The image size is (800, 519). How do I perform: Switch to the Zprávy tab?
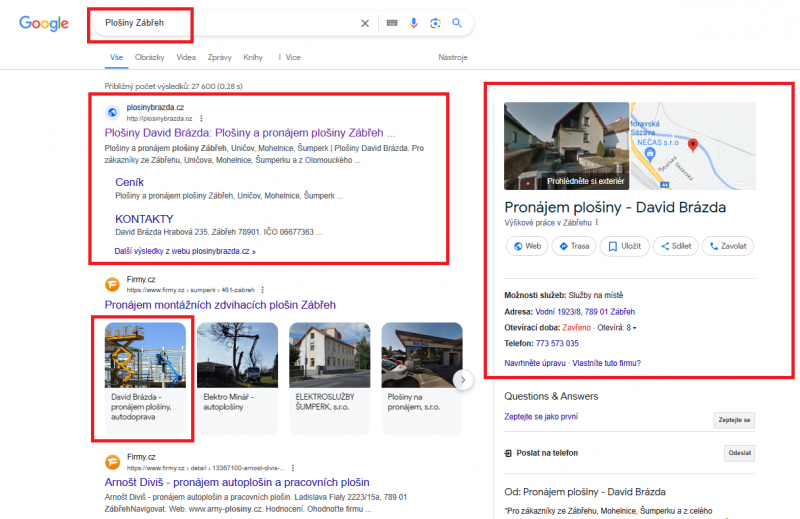(x=219, y=57)
